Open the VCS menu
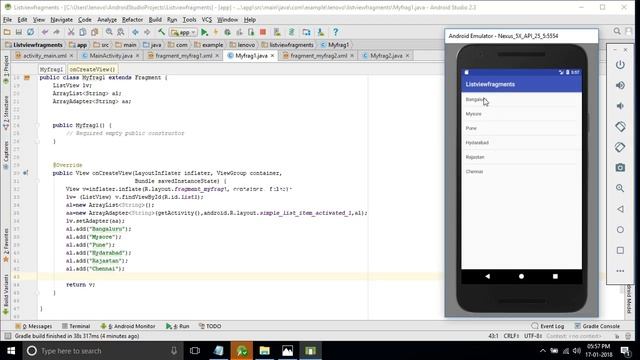Image resolution: width=640 pixels, height=360 pixels. (207, 20)
